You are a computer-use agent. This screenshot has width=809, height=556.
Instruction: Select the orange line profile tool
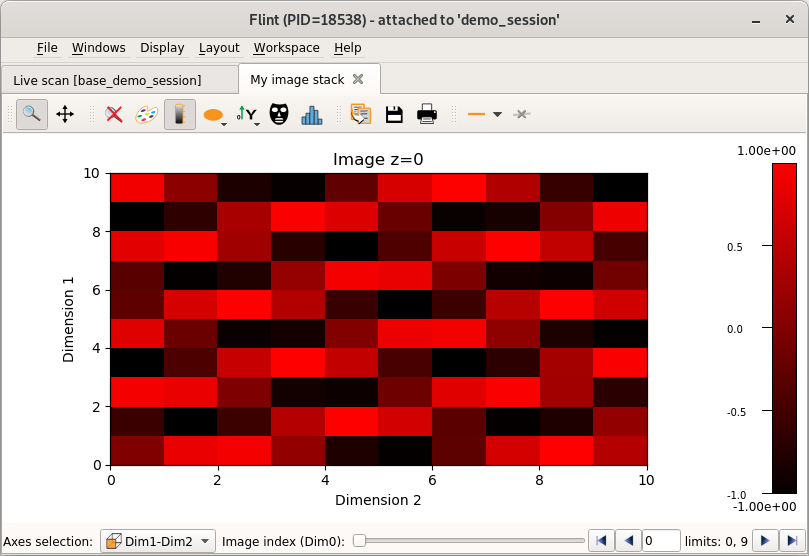pos(476,114)
